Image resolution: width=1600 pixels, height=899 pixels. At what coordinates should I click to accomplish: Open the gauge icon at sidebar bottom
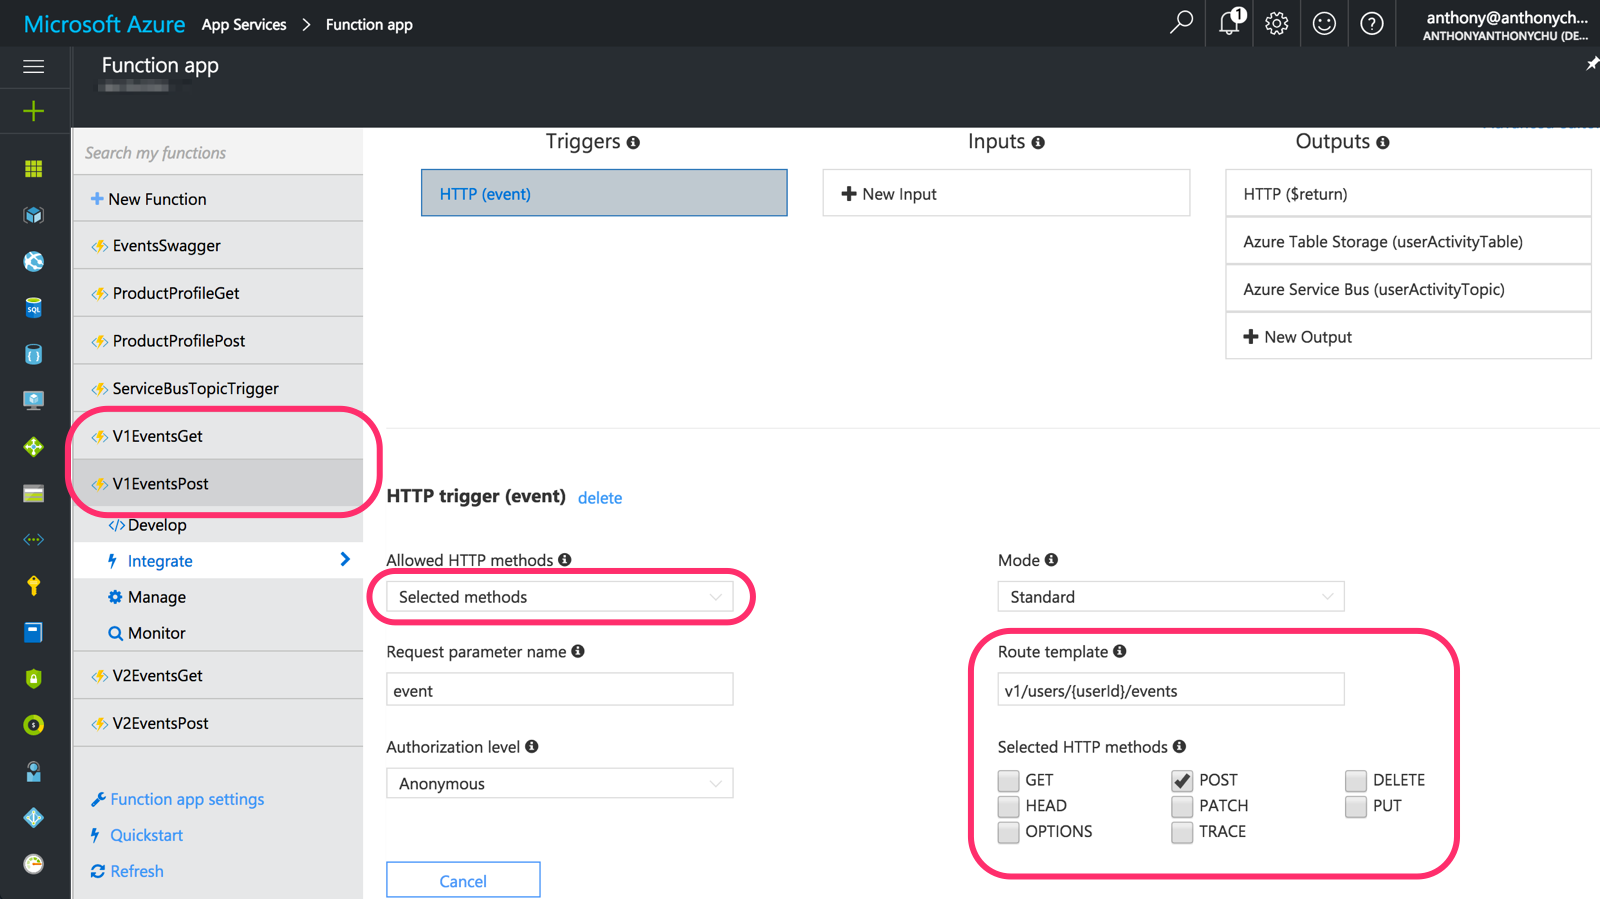34,864
